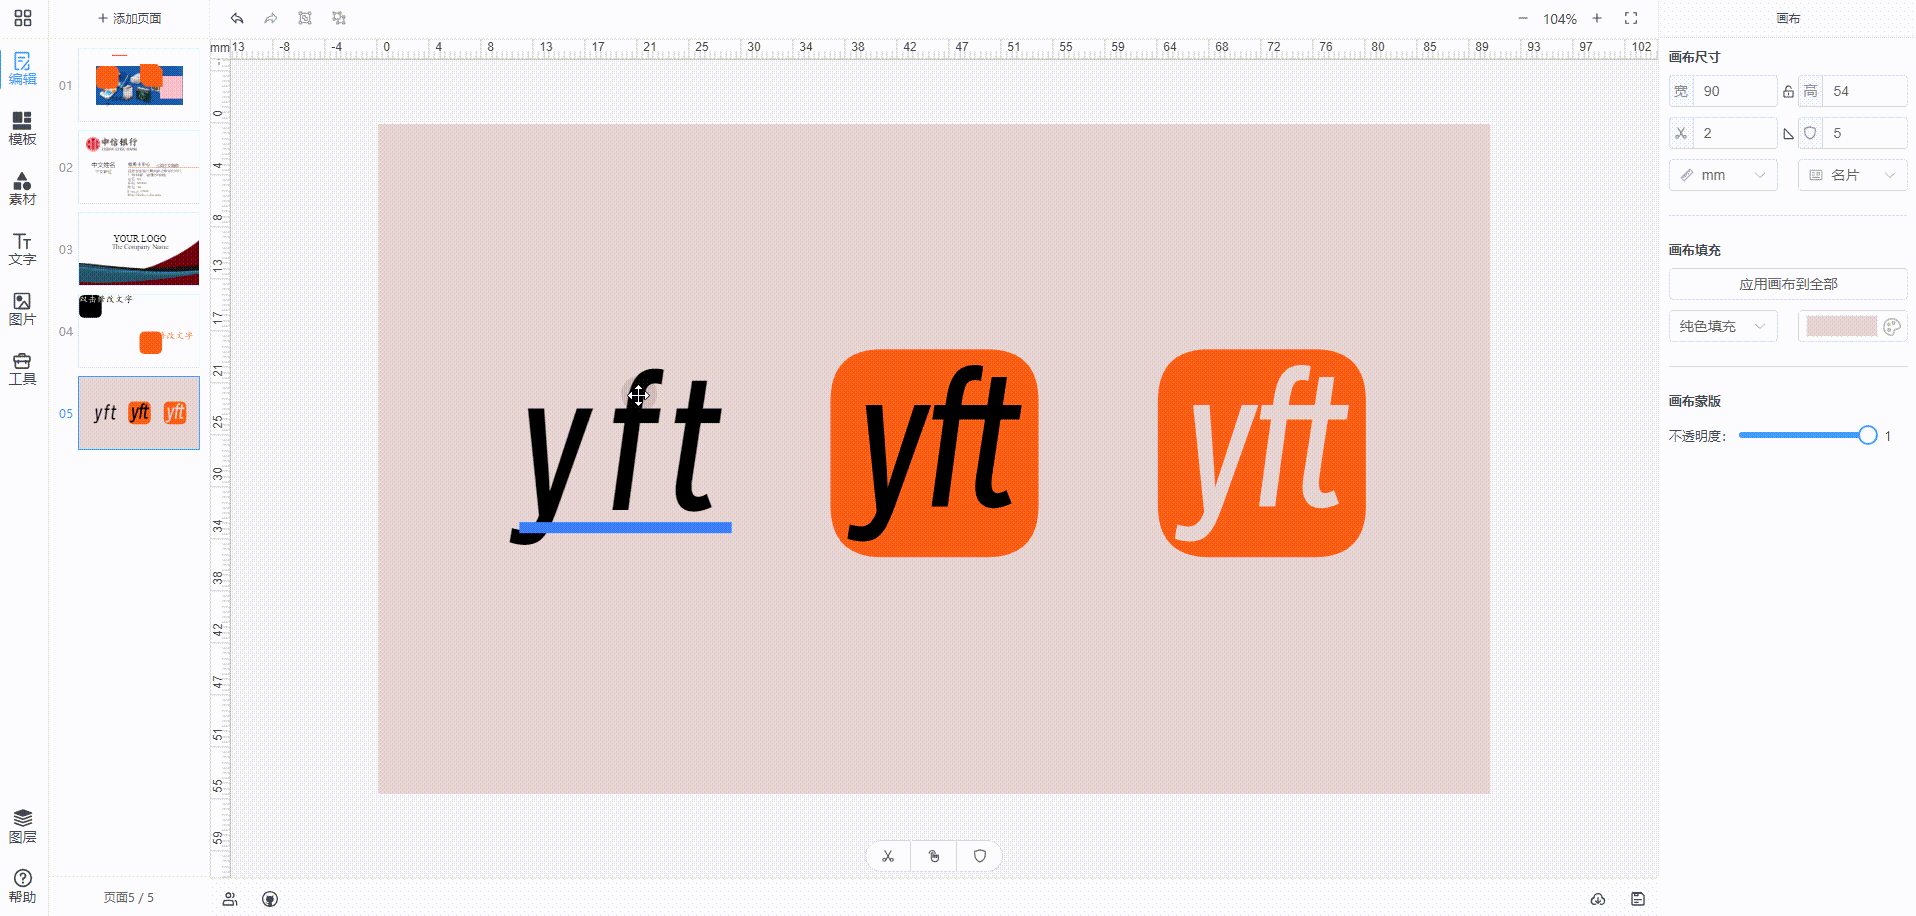
Task: Click the bleed value input with scissors
Action: (x=1735, y=133)
